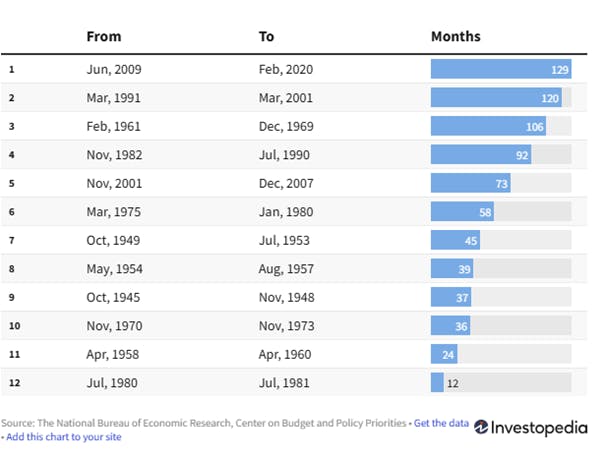Click the 120 months bar
Image resolution: width=605 pixels, height=459 pixels.
click(x=496, y=98)
